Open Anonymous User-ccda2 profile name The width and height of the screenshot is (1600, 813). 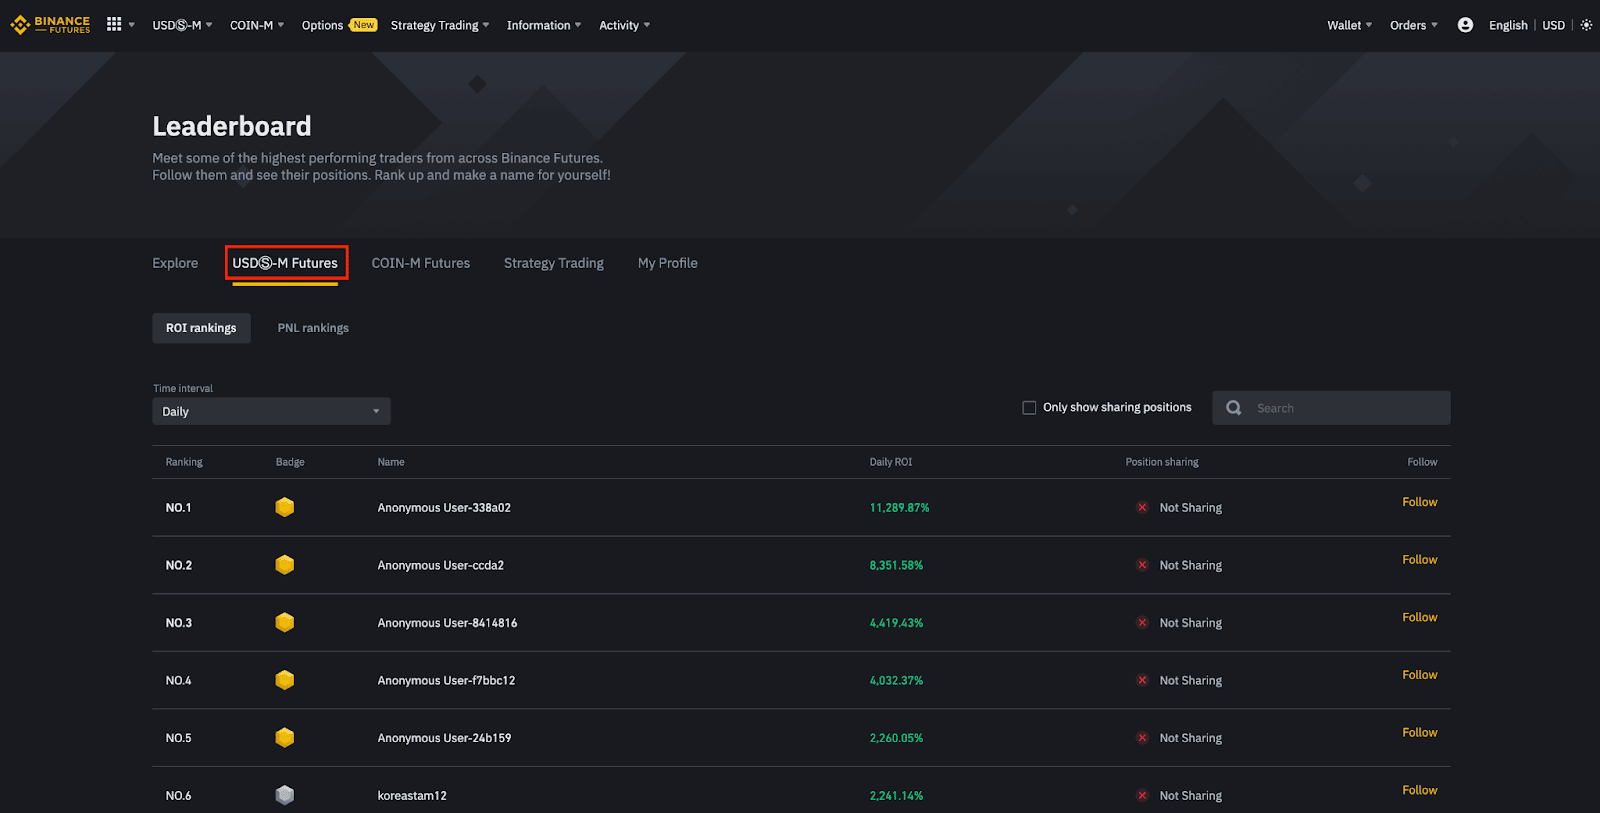tap(441, 565)
